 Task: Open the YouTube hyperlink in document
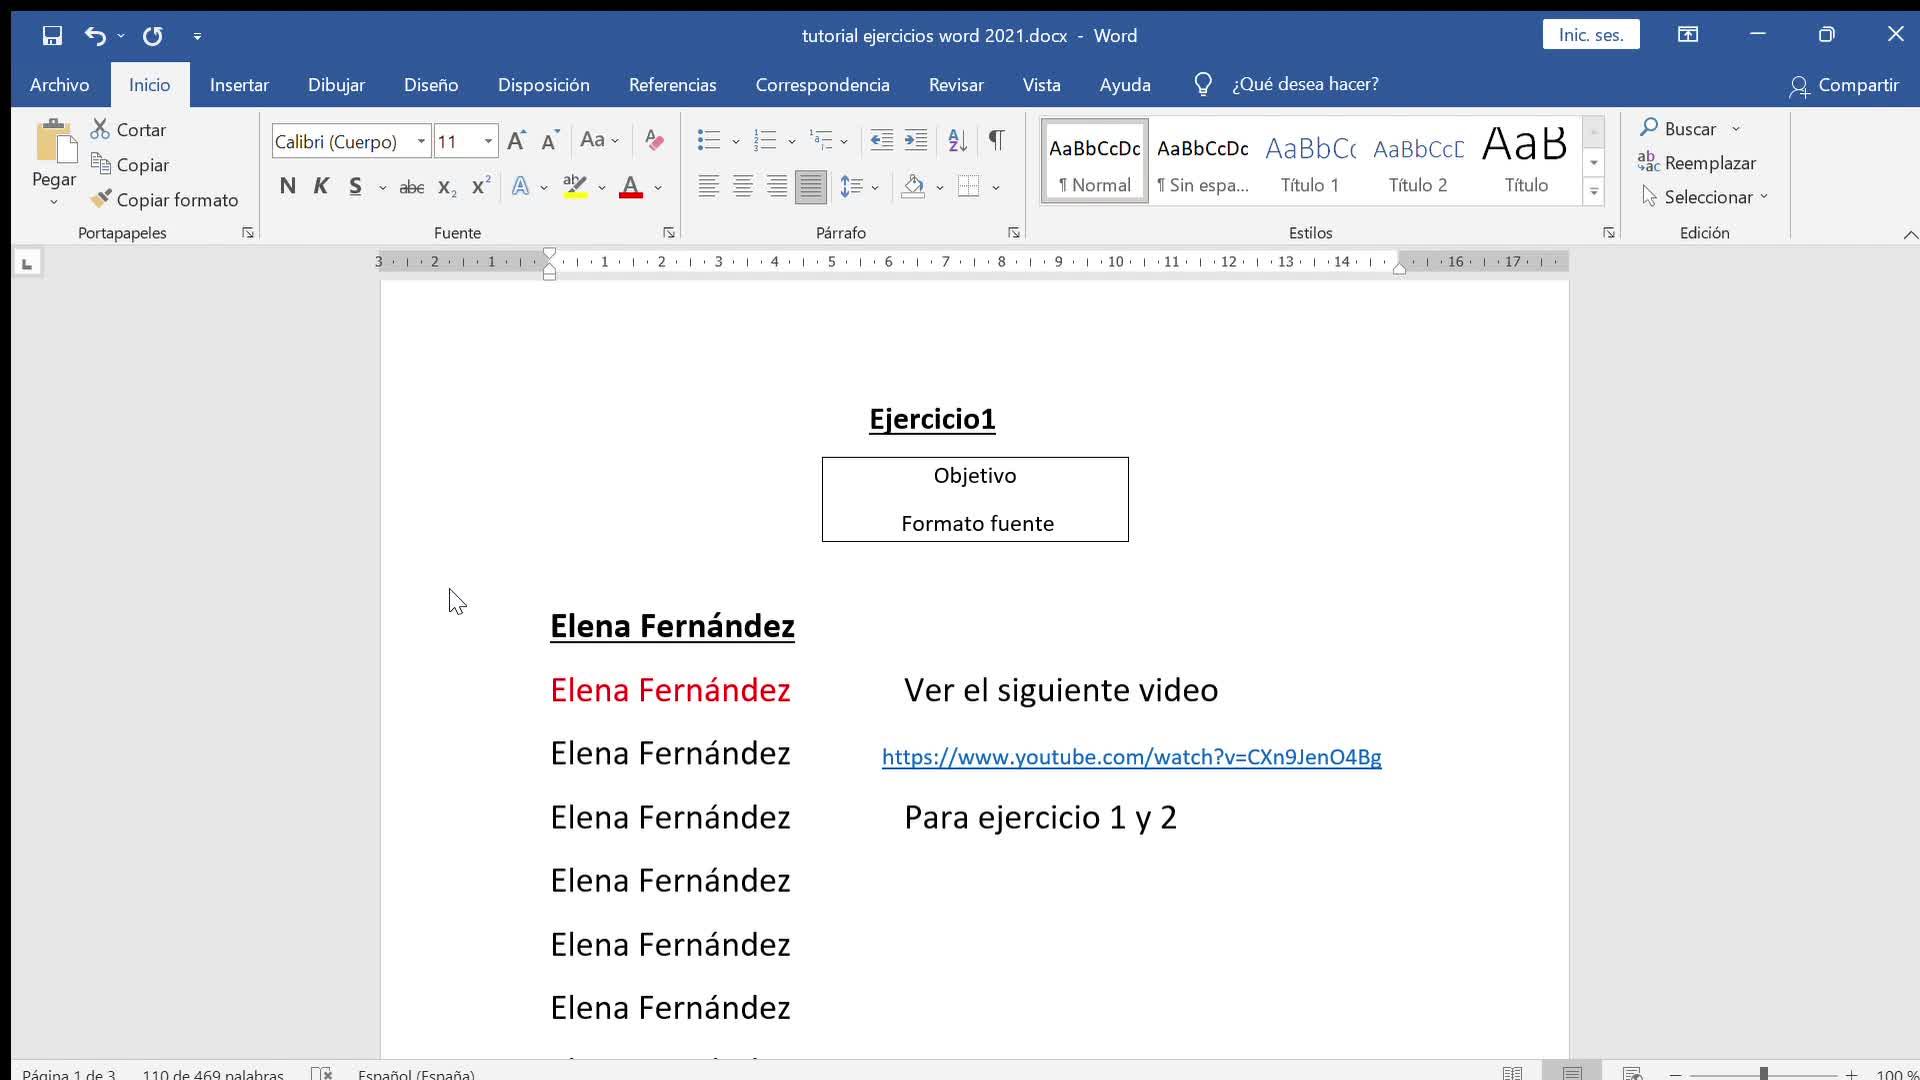[x=1131, y=757]
